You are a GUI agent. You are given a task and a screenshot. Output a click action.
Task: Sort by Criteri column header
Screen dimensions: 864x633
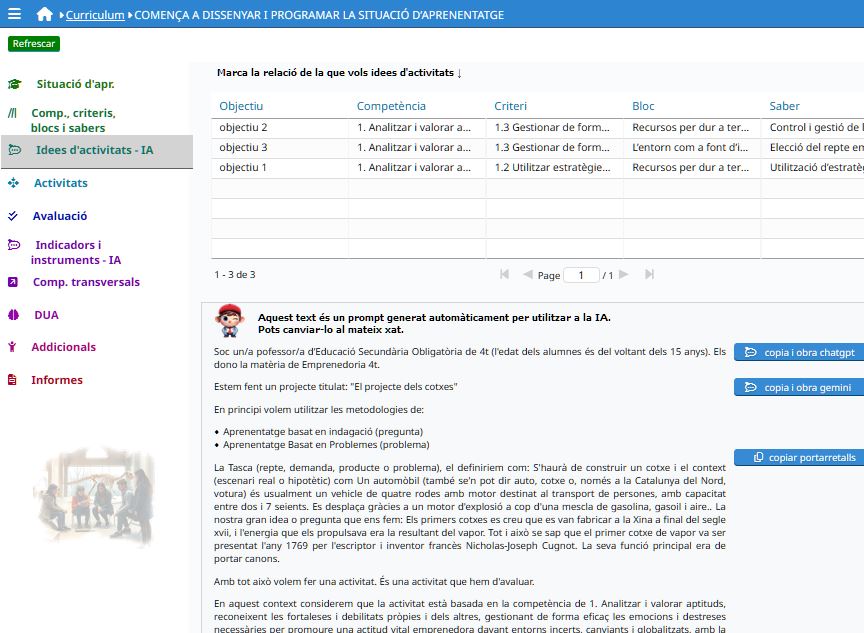pyautogui.click(x=510, y=106)
